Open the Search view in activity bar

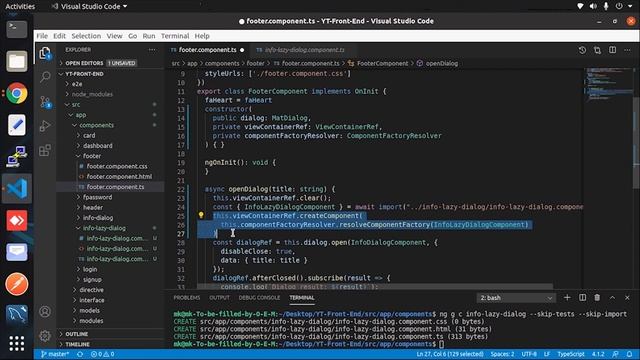[45, 77]
